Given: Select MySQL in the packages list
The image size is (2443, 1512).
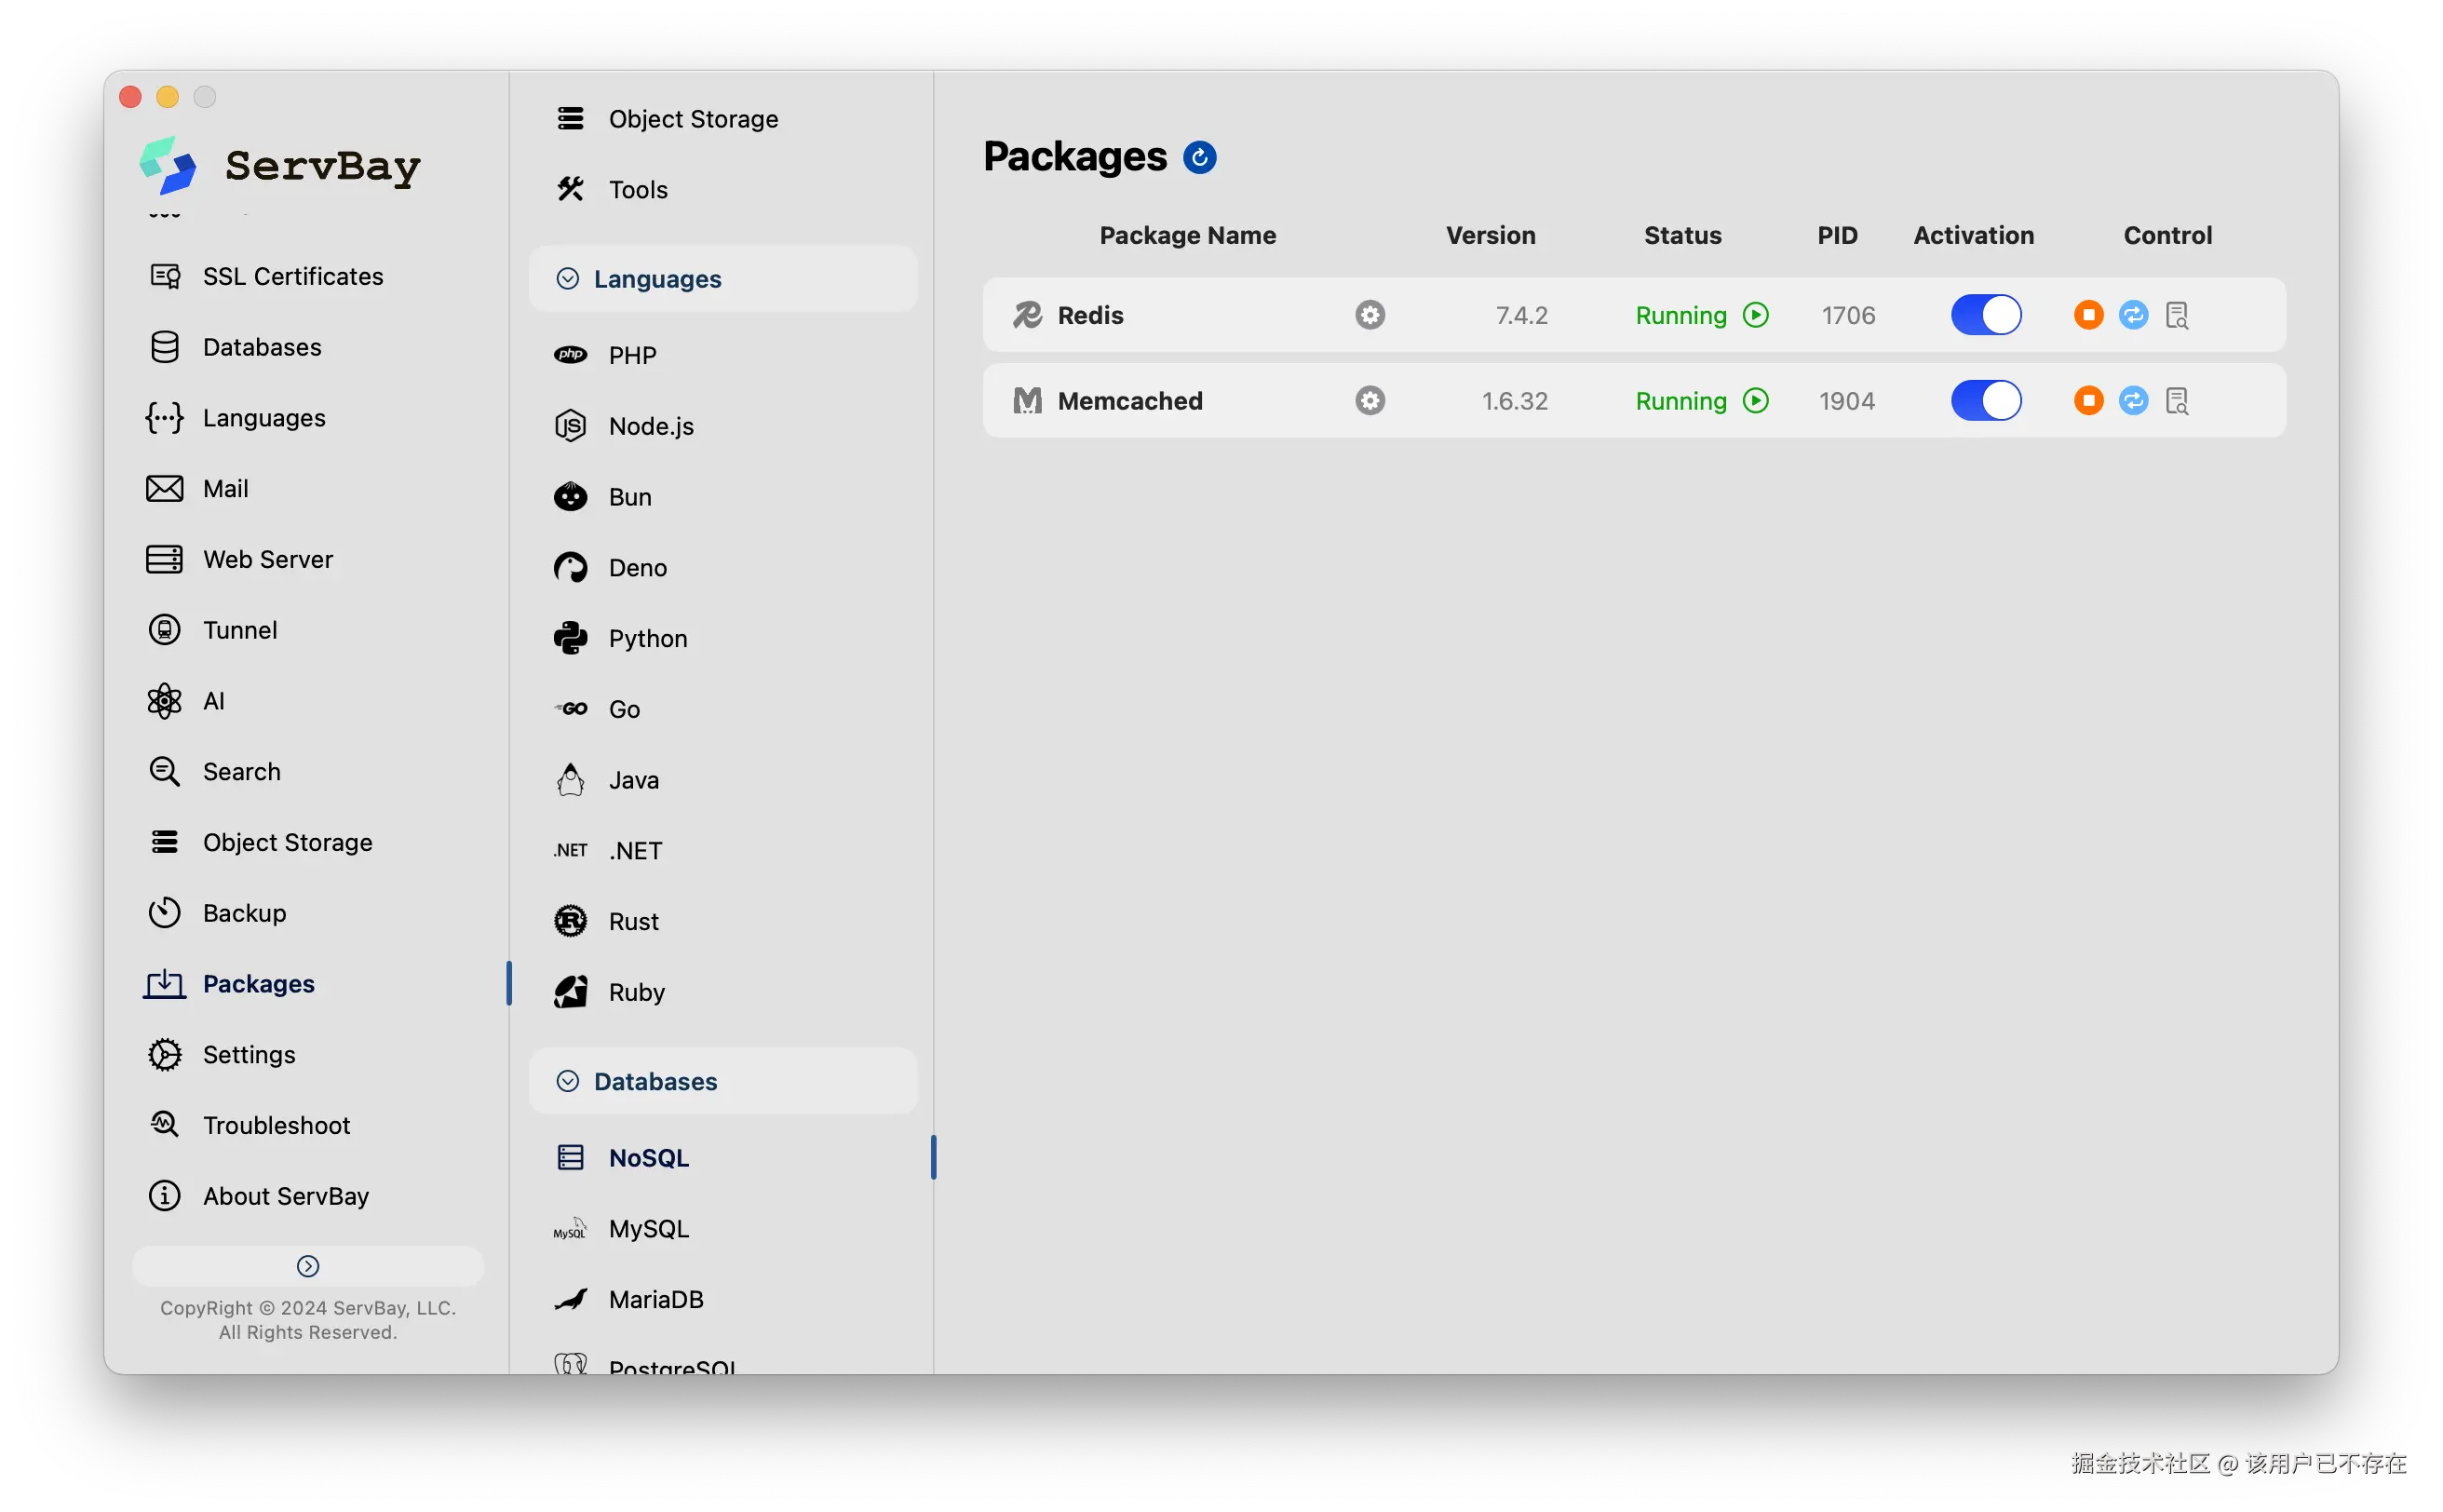Looking at the screenshot, I should coord(648,1229).
